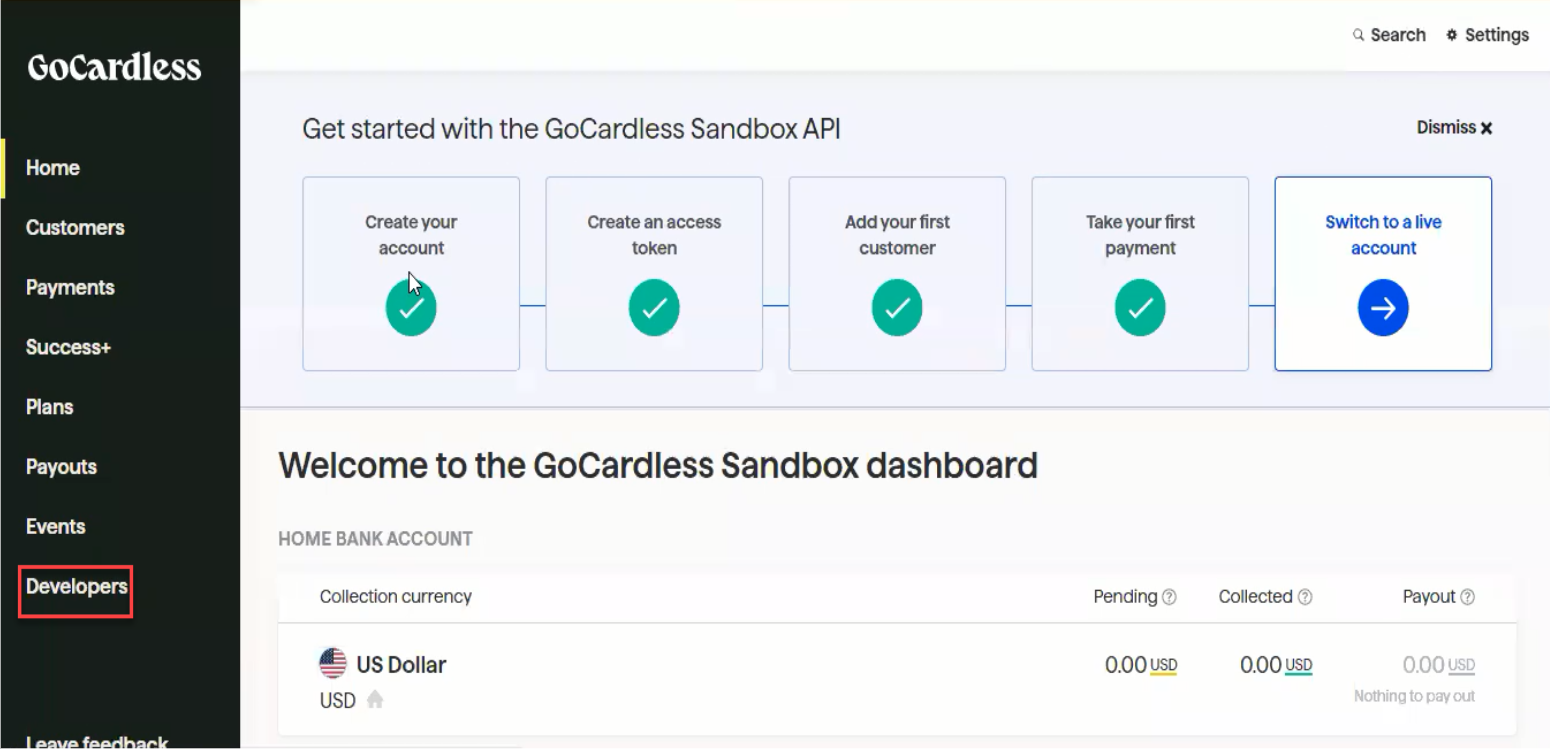Click the blue arrow icon for live account
The width and height of the screenshot is (1550, 750).
[x=1383, y=309]
